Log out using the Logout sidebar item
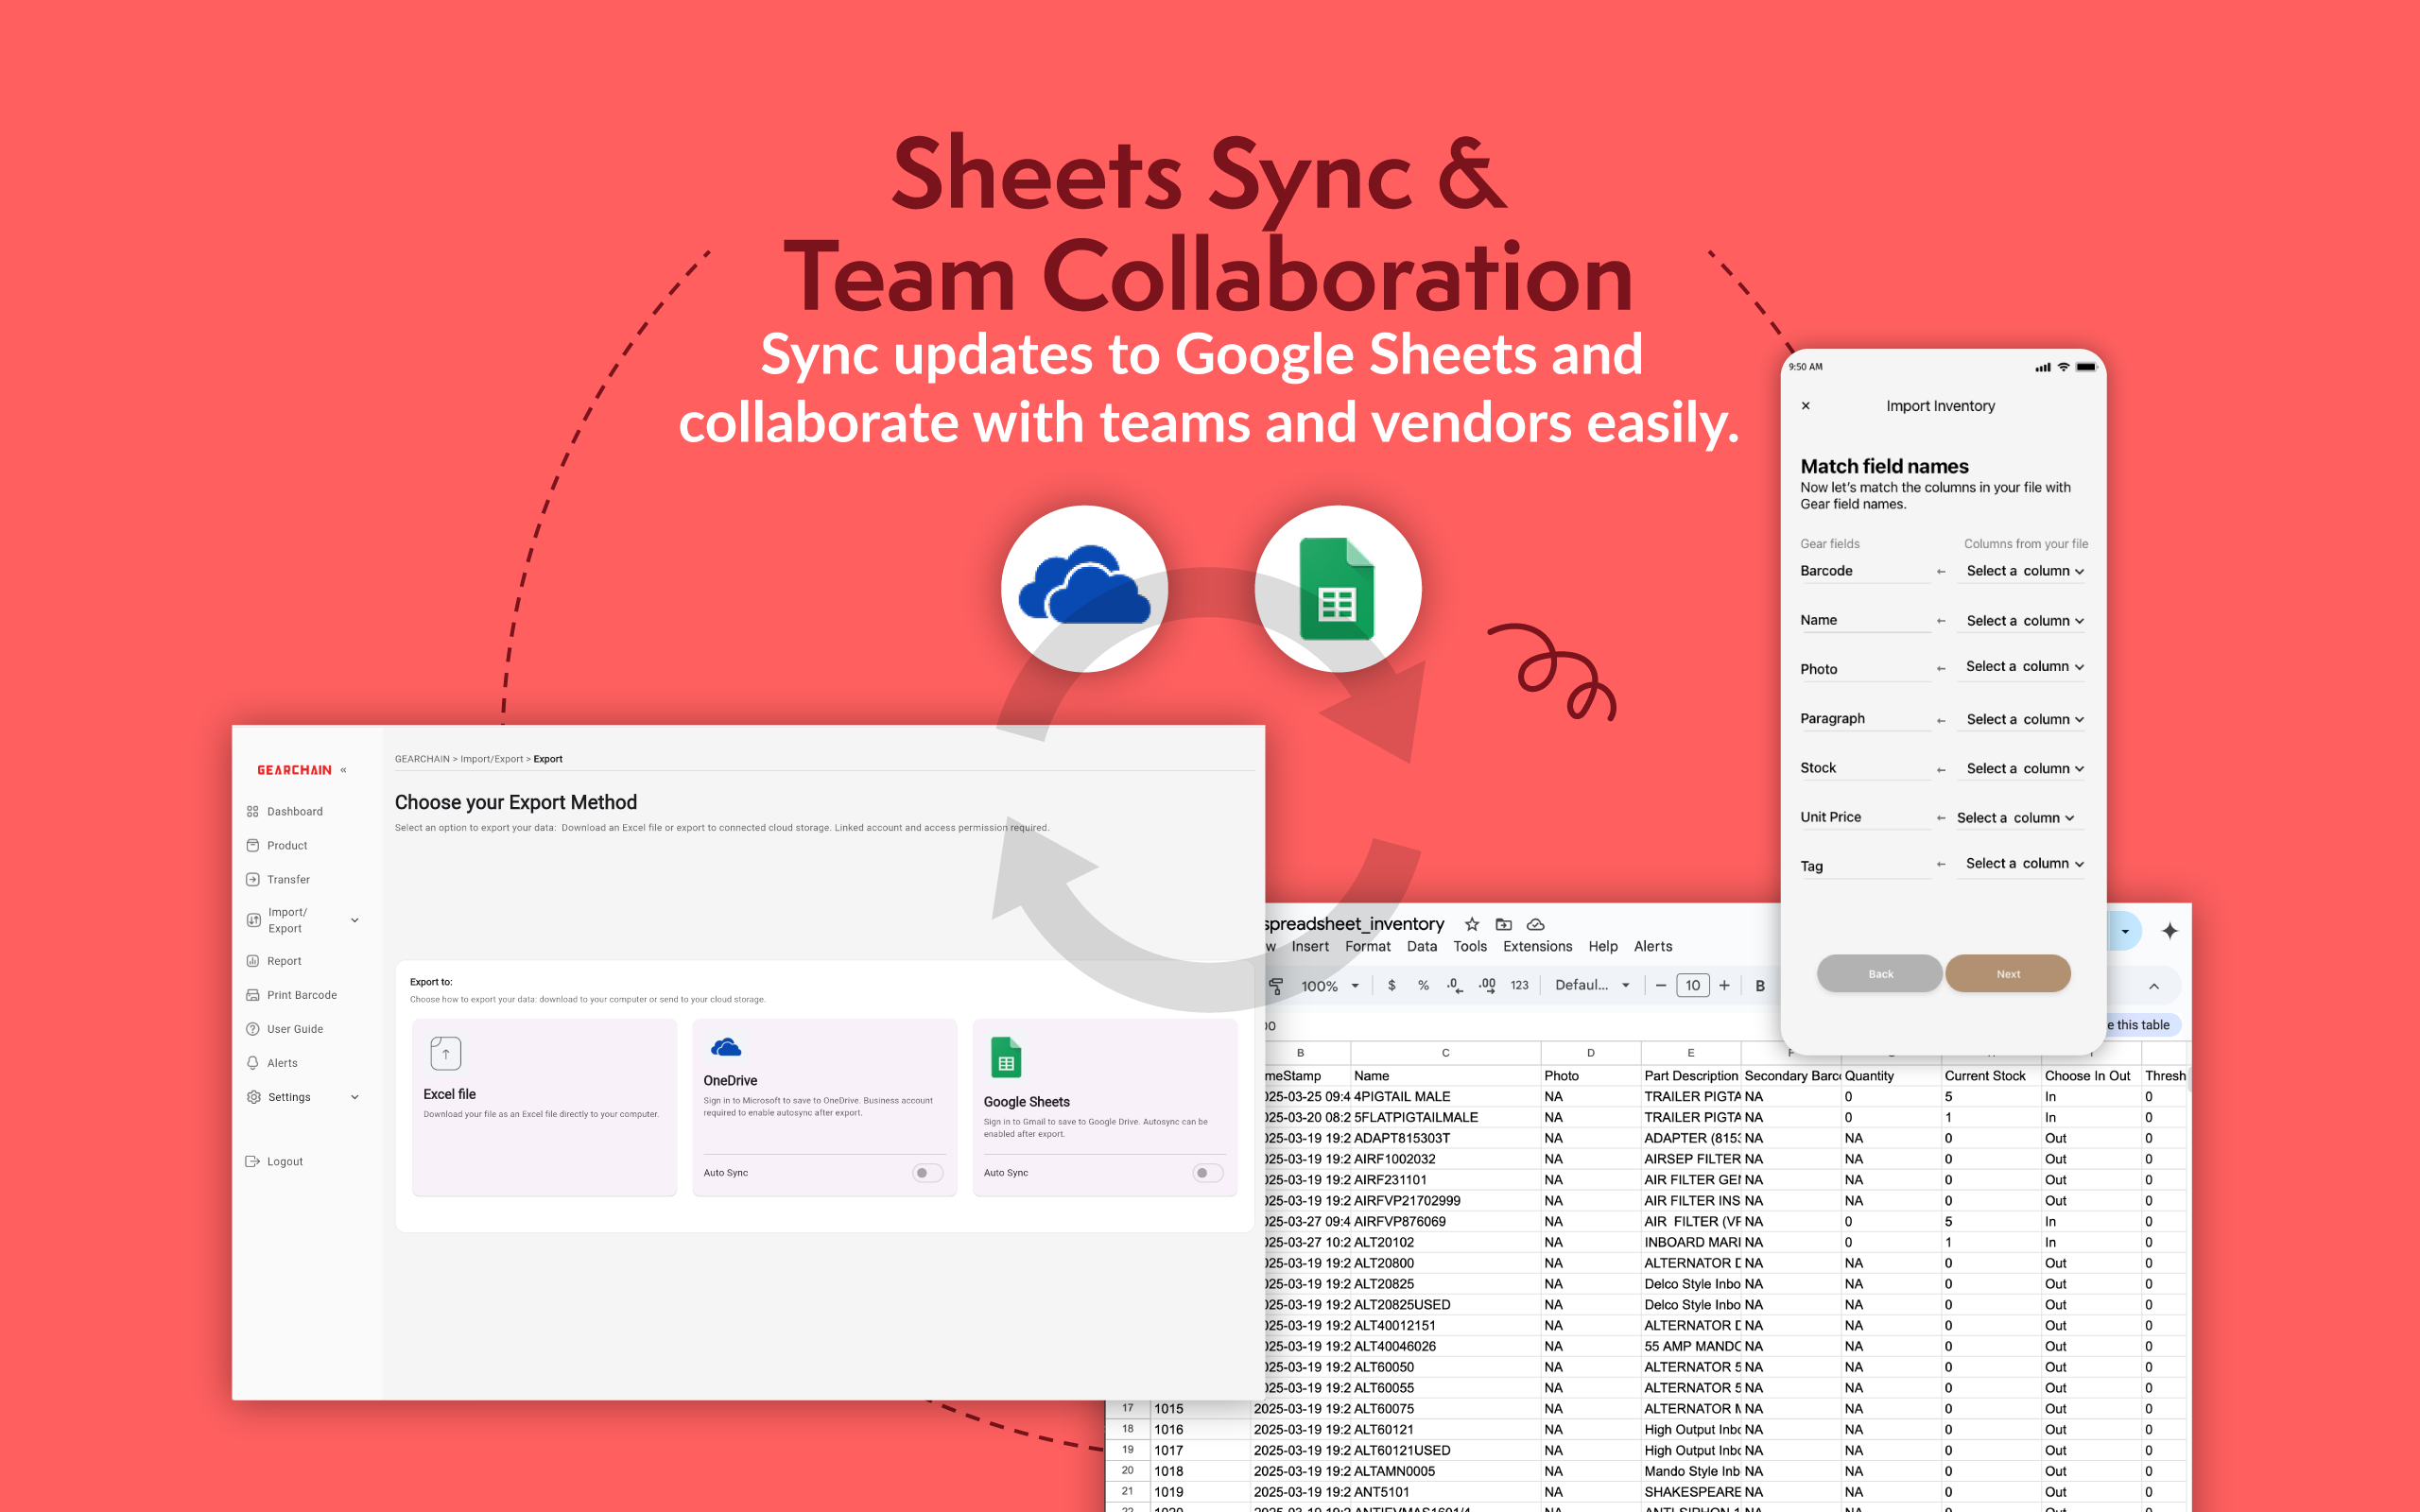This screenshot has height=1512, width=2420. (x=274, y=1161)
